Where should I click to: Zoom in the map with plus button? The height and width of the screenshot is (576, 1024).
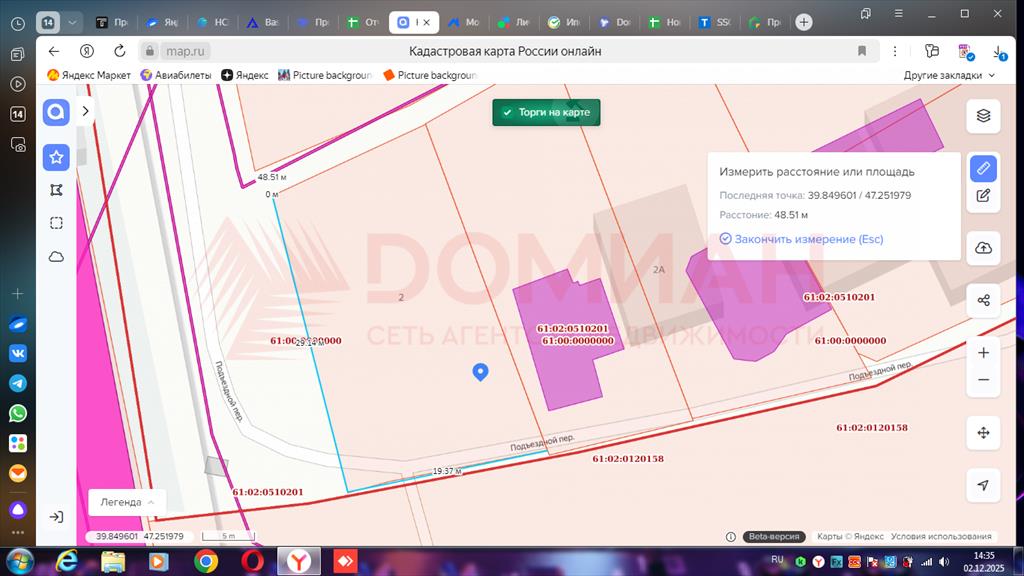(983, 353)
